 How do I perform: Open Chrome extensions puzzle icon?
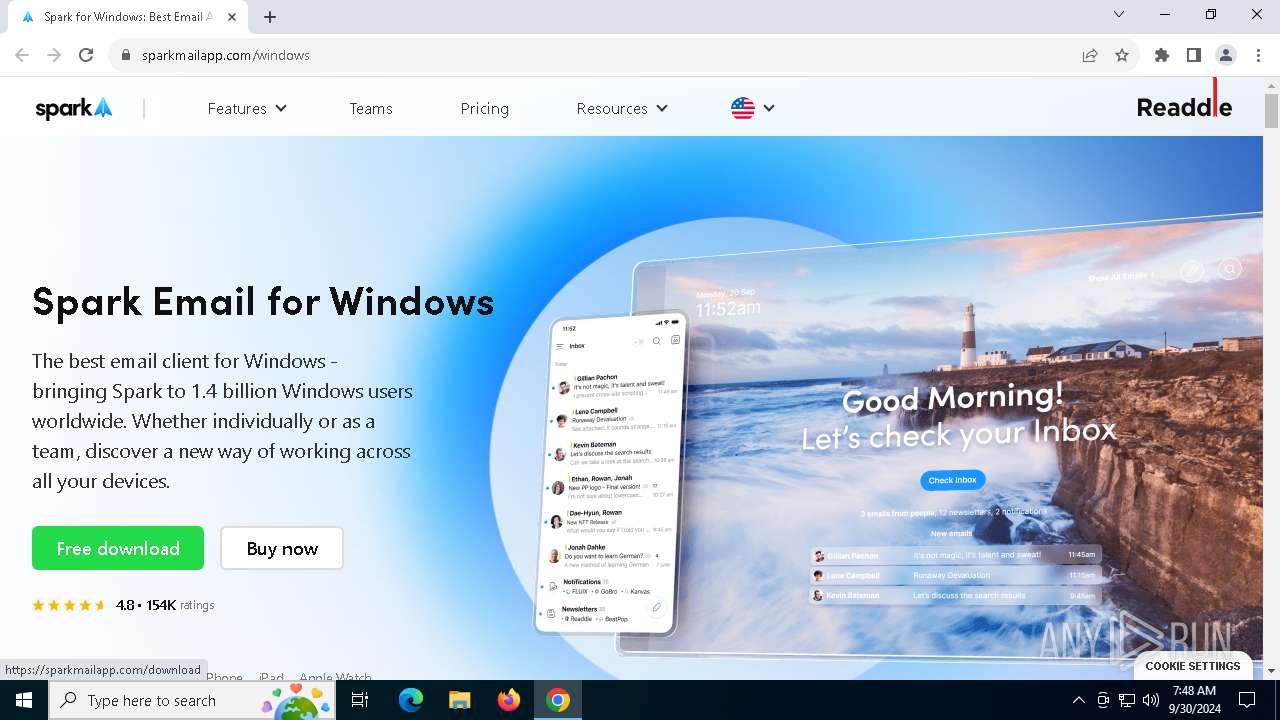(x=1162, y=55)
